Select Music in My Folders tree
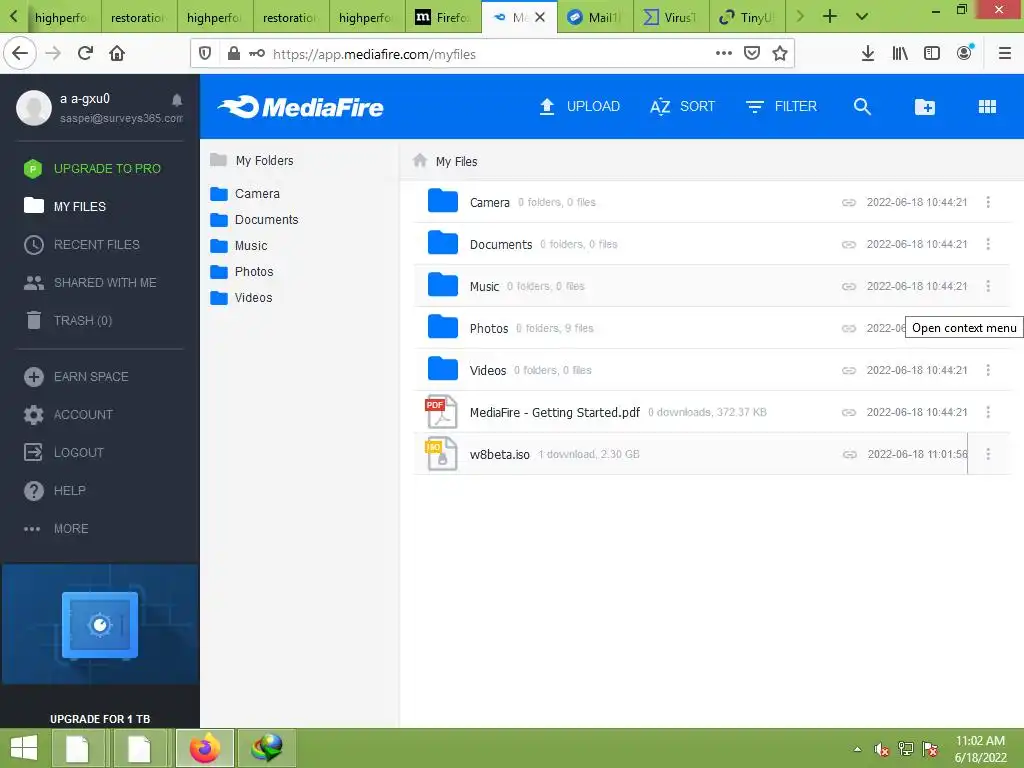The height and width of the screenshot is (768, 1024). point(239,246)
